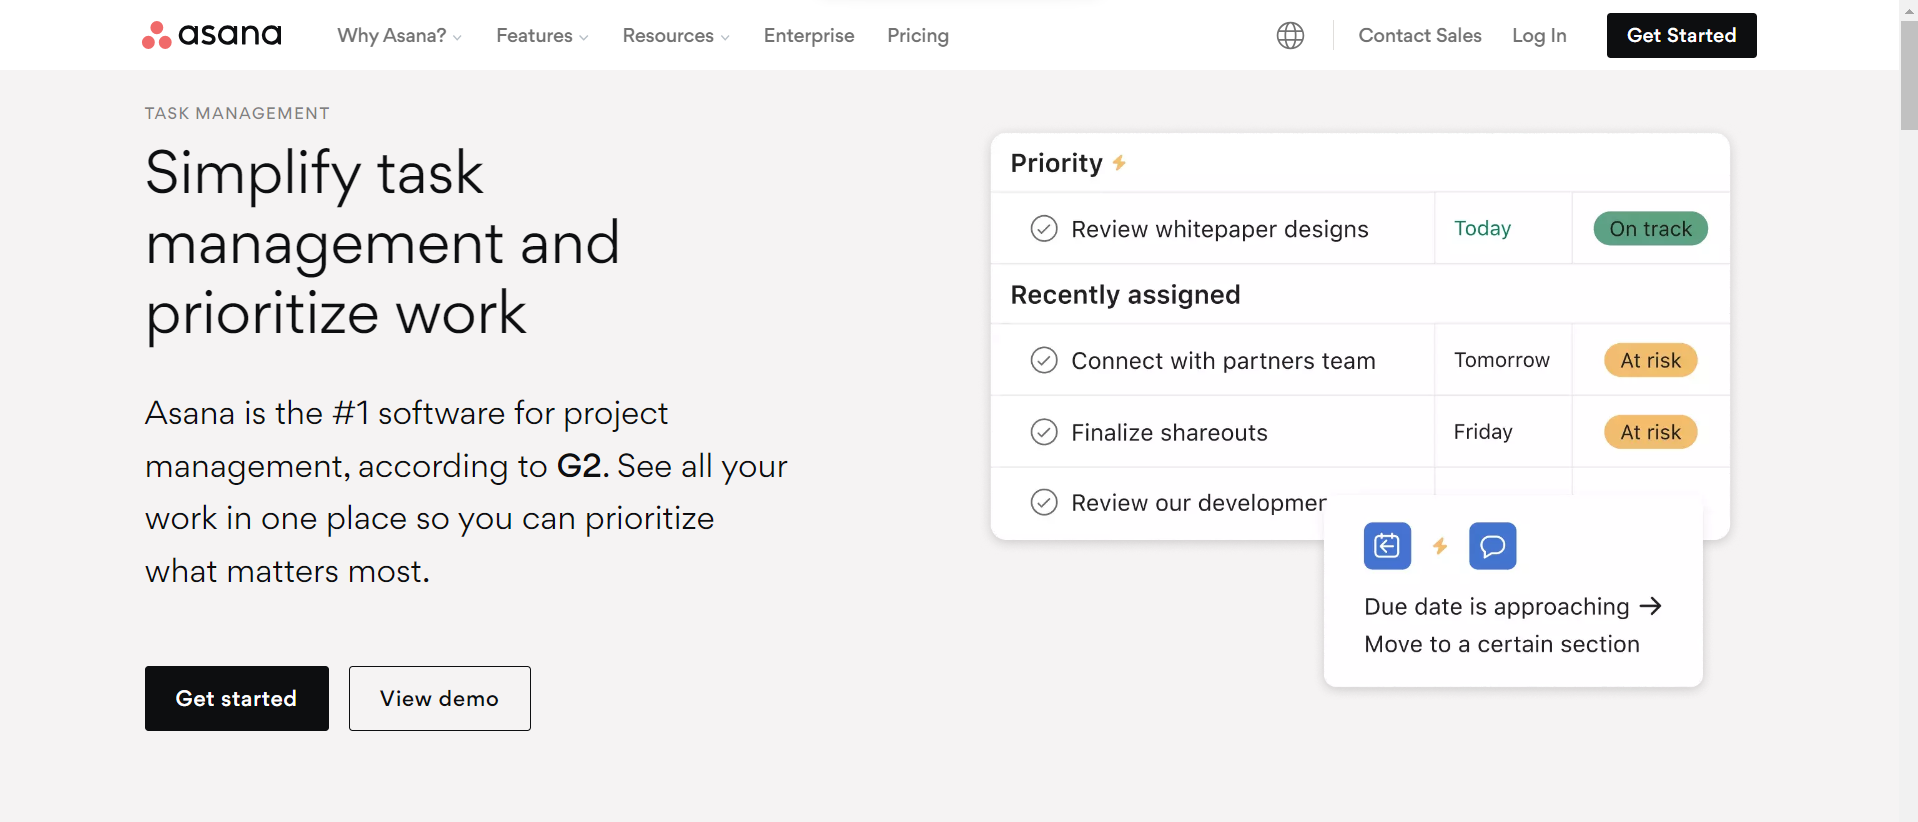The image size is (1918, 822).
Task: Click the Asana logo in the header
Action: tap(212, 35)
